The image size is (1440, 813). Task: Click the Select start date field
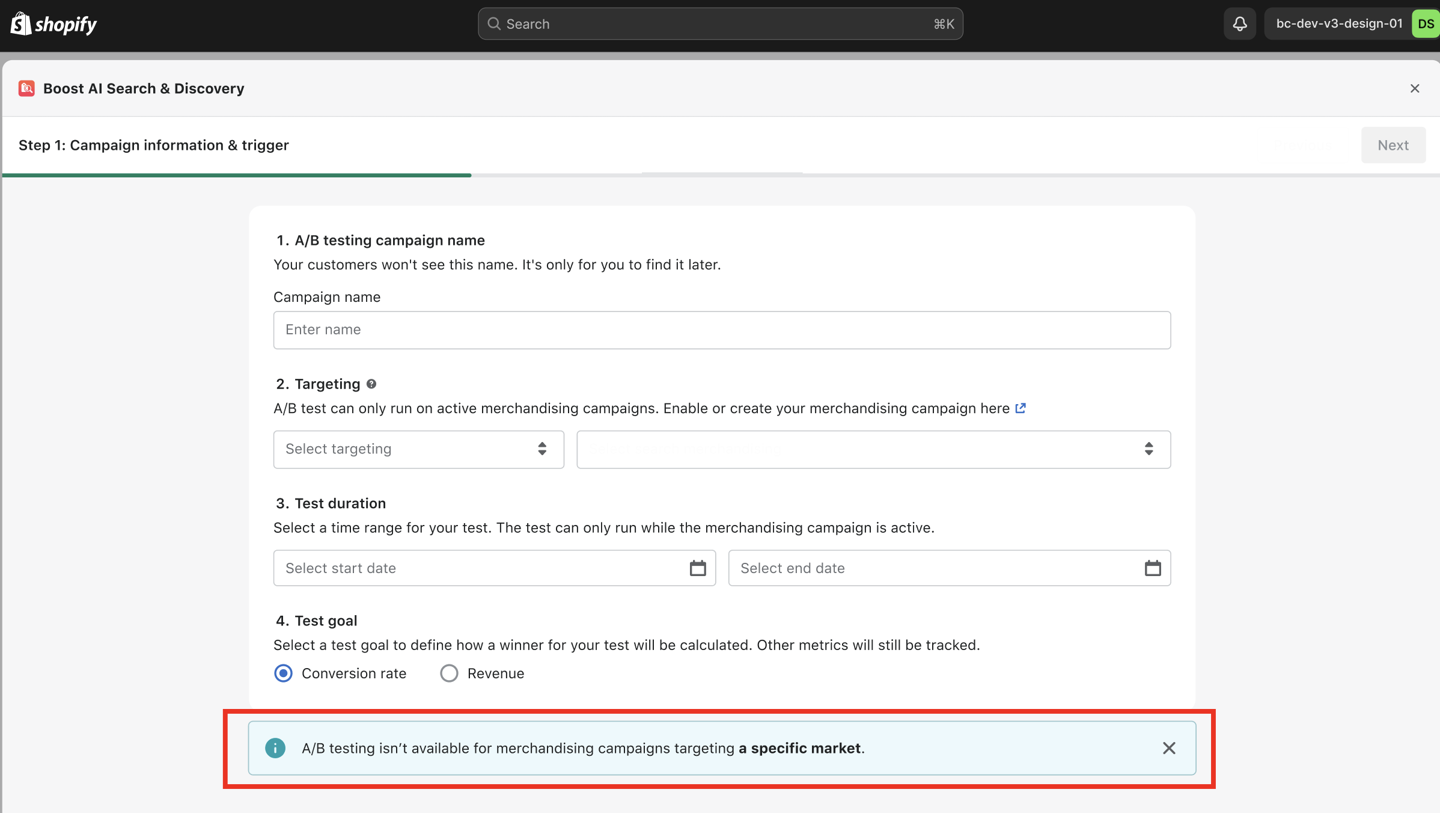495,568
